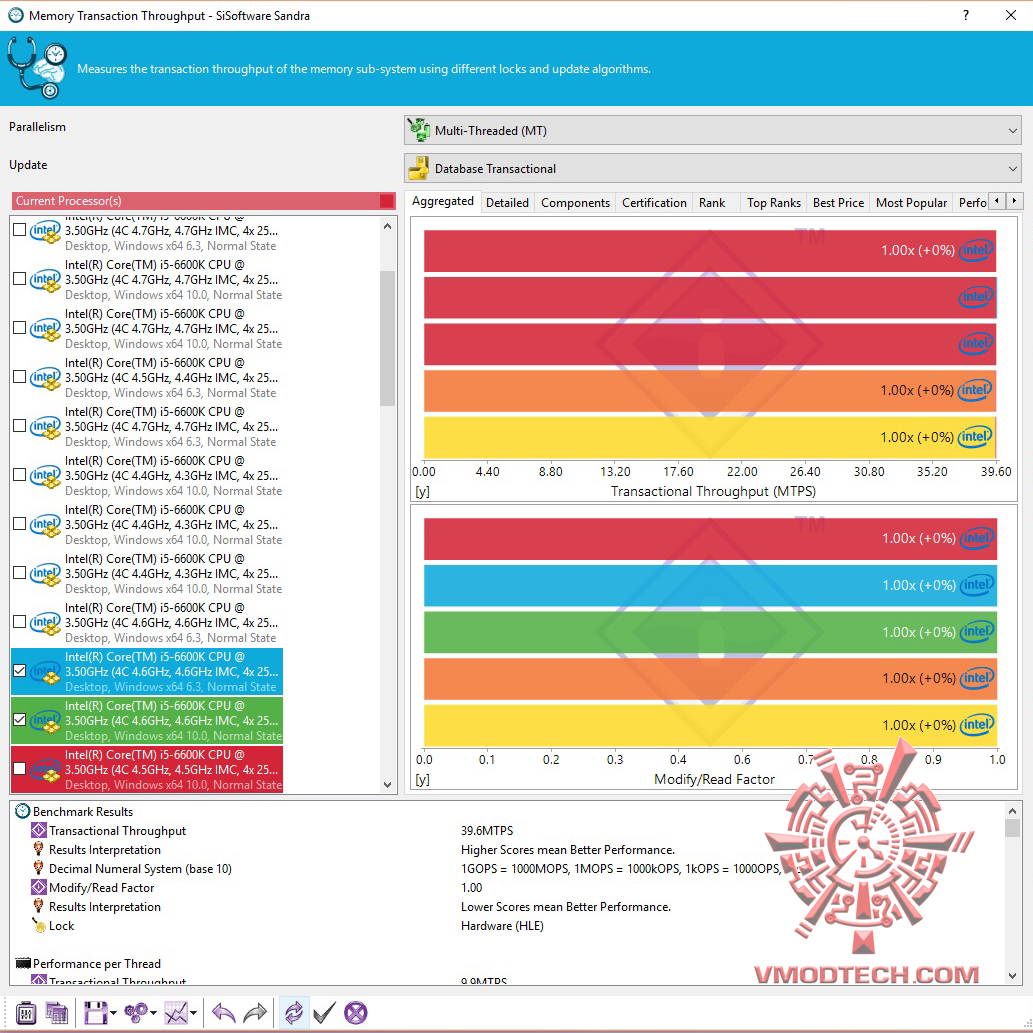Open the Rank tab
Image resolution: width=1033 pixels, height=1033 pixels.
point(712,203)
